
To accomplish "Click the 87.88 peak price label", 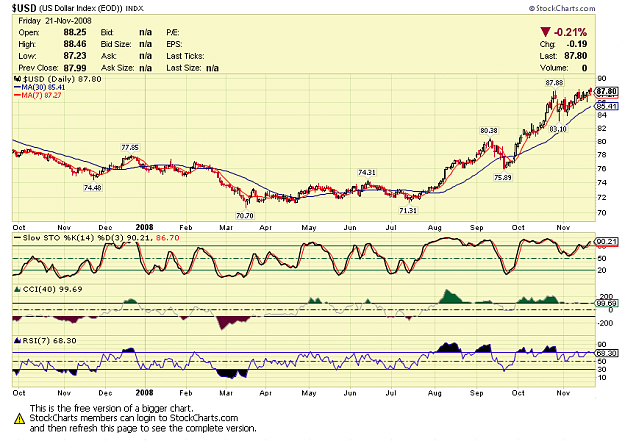I will (x=554, y=83).
